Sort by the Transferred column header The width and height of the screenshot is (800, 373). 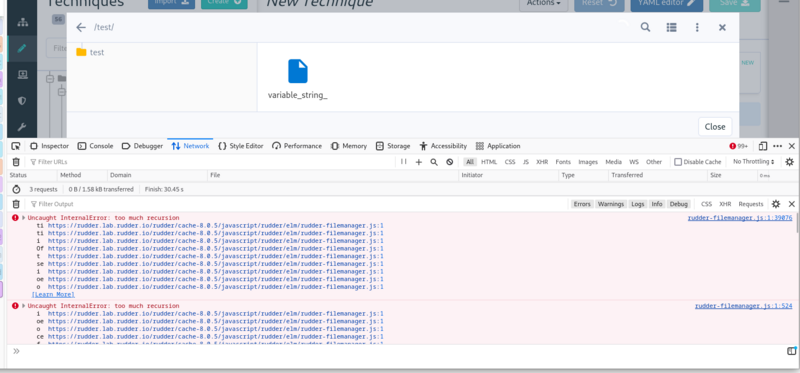click(658, 175)
